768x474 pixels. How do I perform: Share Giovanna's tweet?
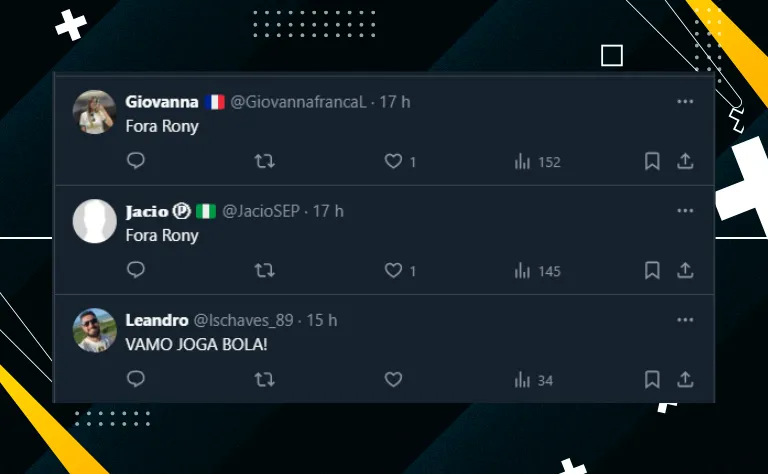[x=685, y=161]
